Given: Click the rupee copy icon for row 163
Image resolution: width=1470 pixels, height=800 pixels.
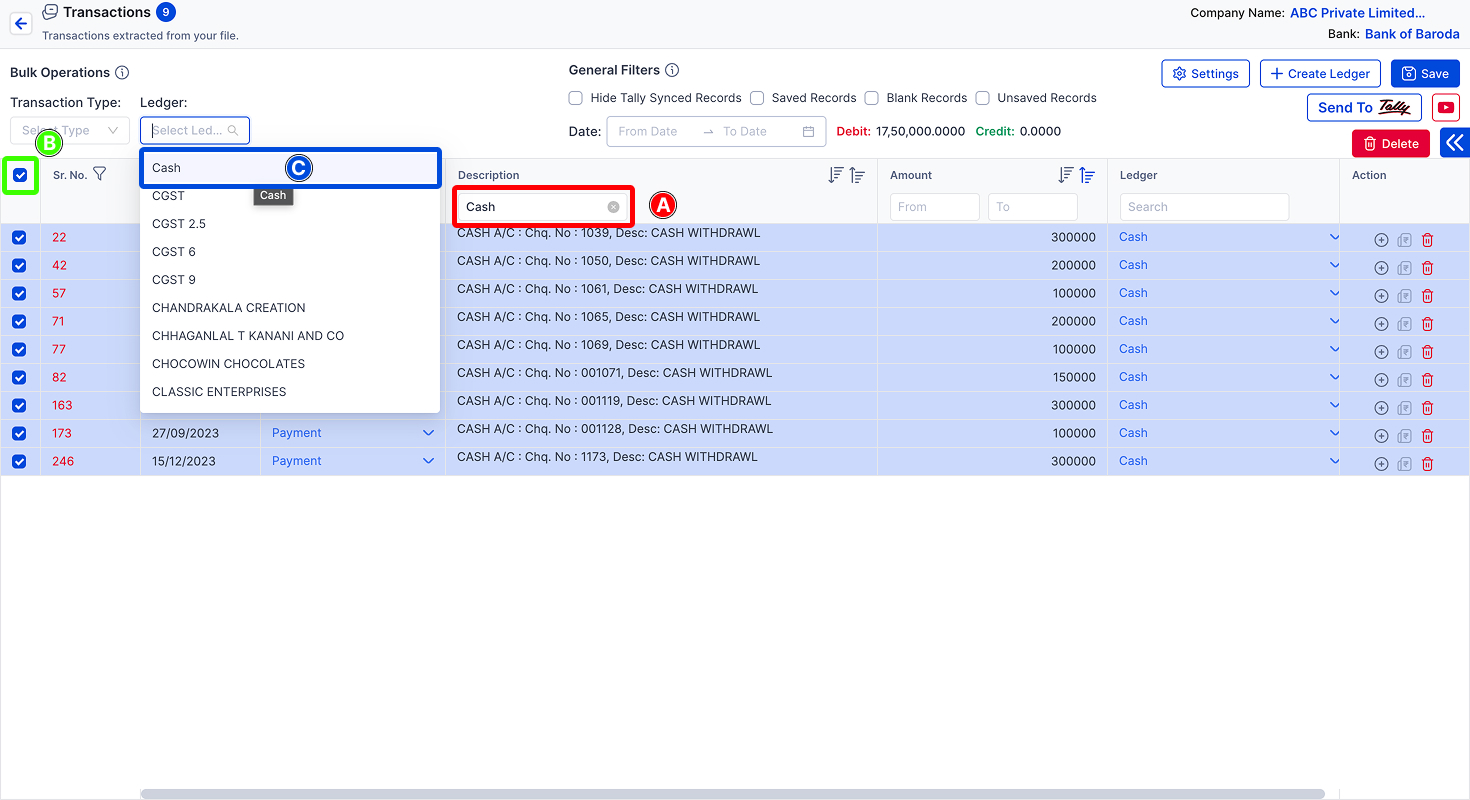Looking at the screenshot, I should pyautogui.click(x=1404, y=408).
